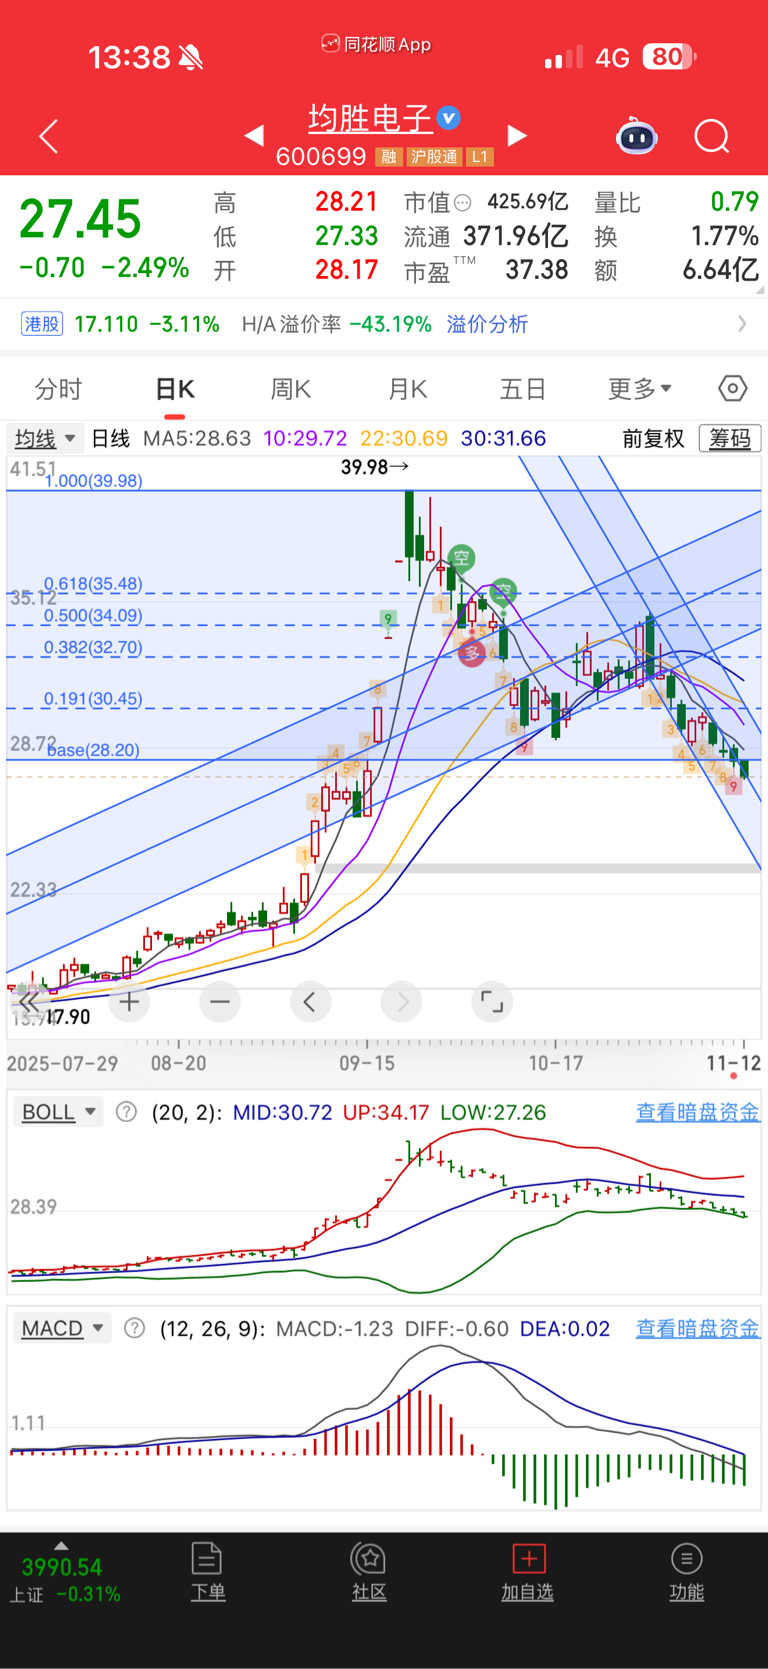Switch to 分时 tab
Screen dimensions: 768x1669
pyautogui.click(x=58, y=388)
